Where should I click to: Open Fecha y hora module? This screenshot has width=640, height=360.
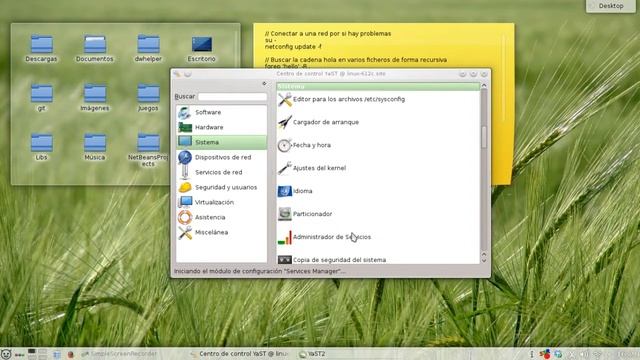click(x=304, y=145)
